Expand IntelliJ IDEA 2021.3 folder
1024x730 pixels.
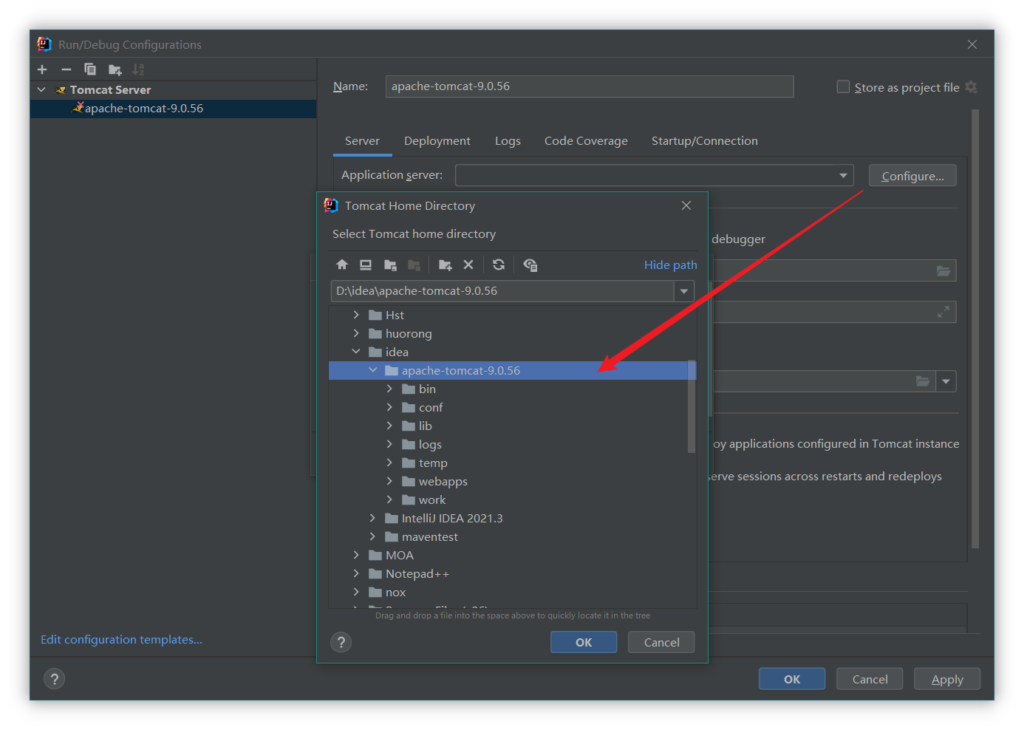click(x=373, y=518)
